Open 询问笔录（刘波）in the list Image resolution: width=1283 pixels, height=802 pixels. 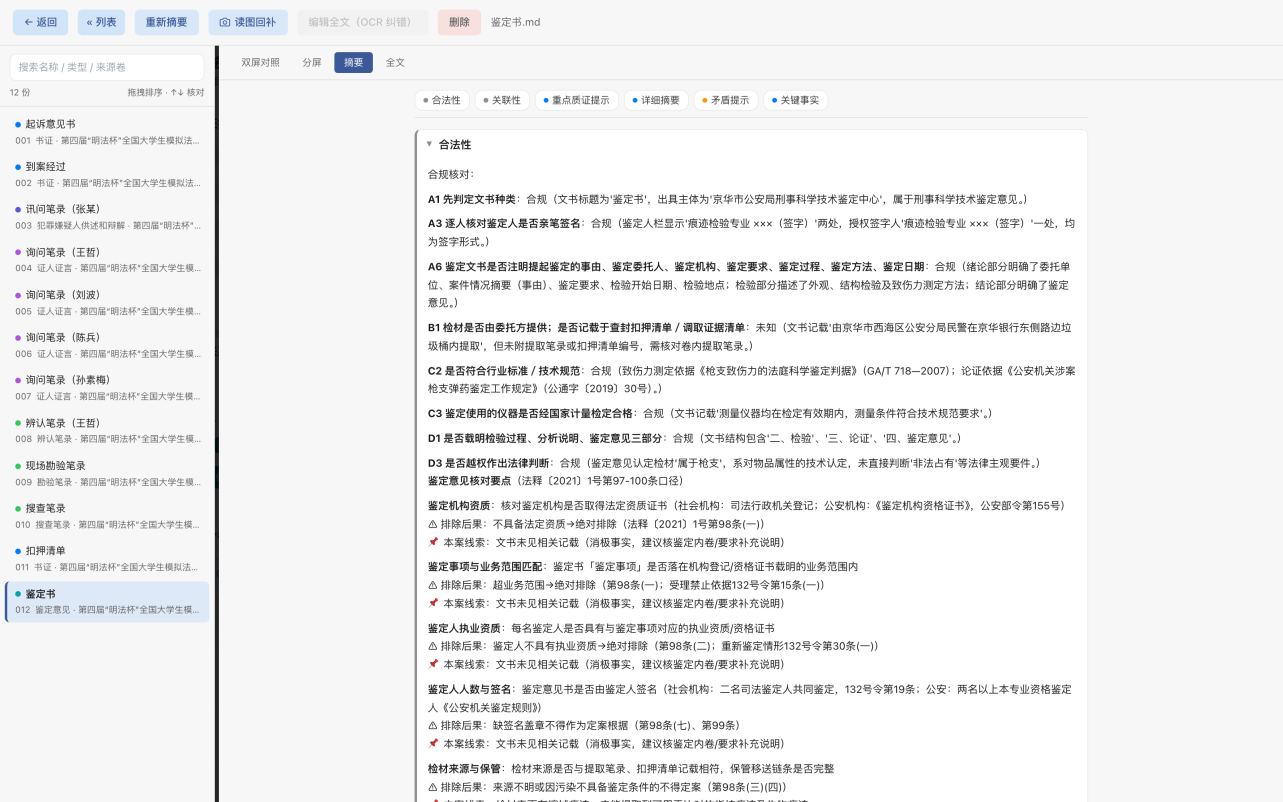pos(107,302)
